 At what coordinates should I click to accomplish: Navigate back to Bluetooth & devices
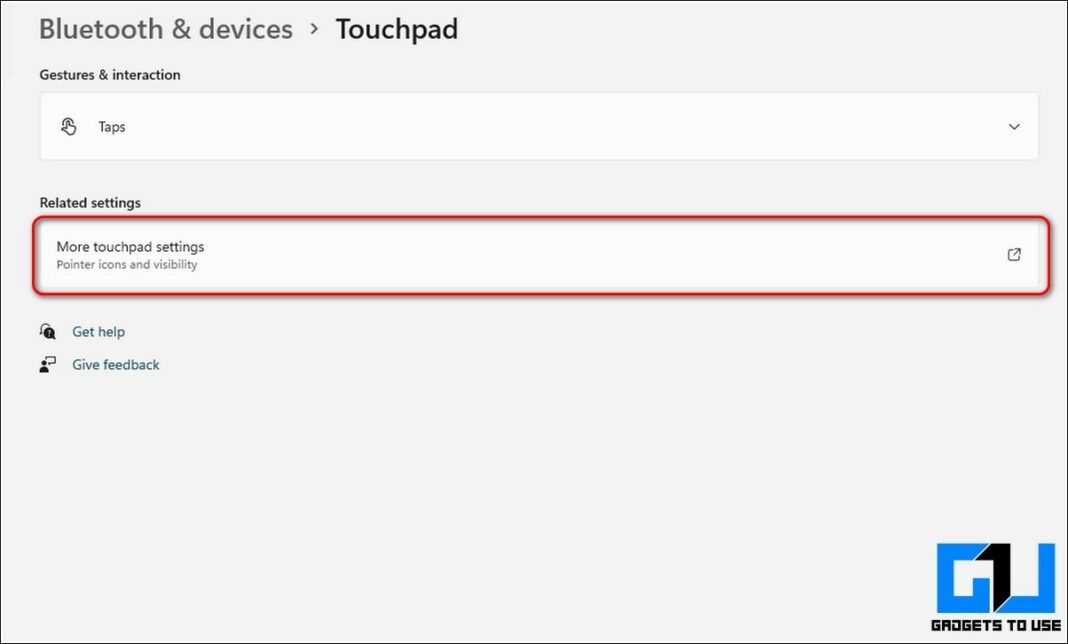(165, 29)
